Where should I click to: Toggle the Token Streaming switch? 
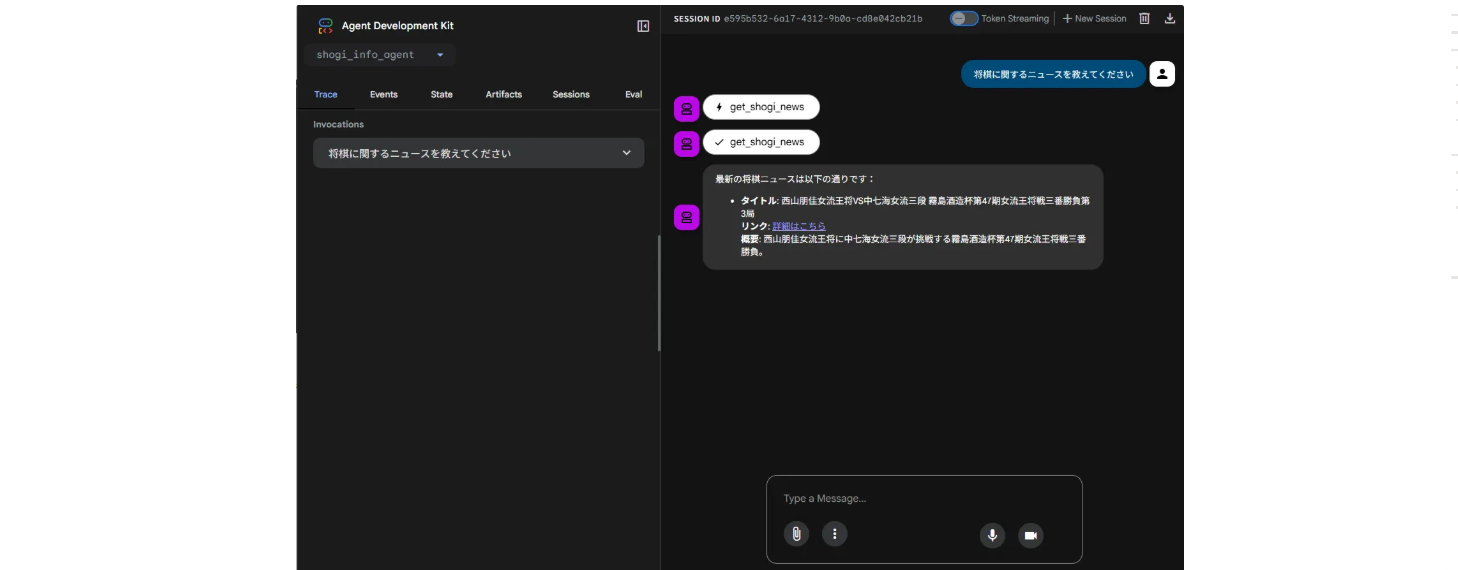(x=964, y=19)
